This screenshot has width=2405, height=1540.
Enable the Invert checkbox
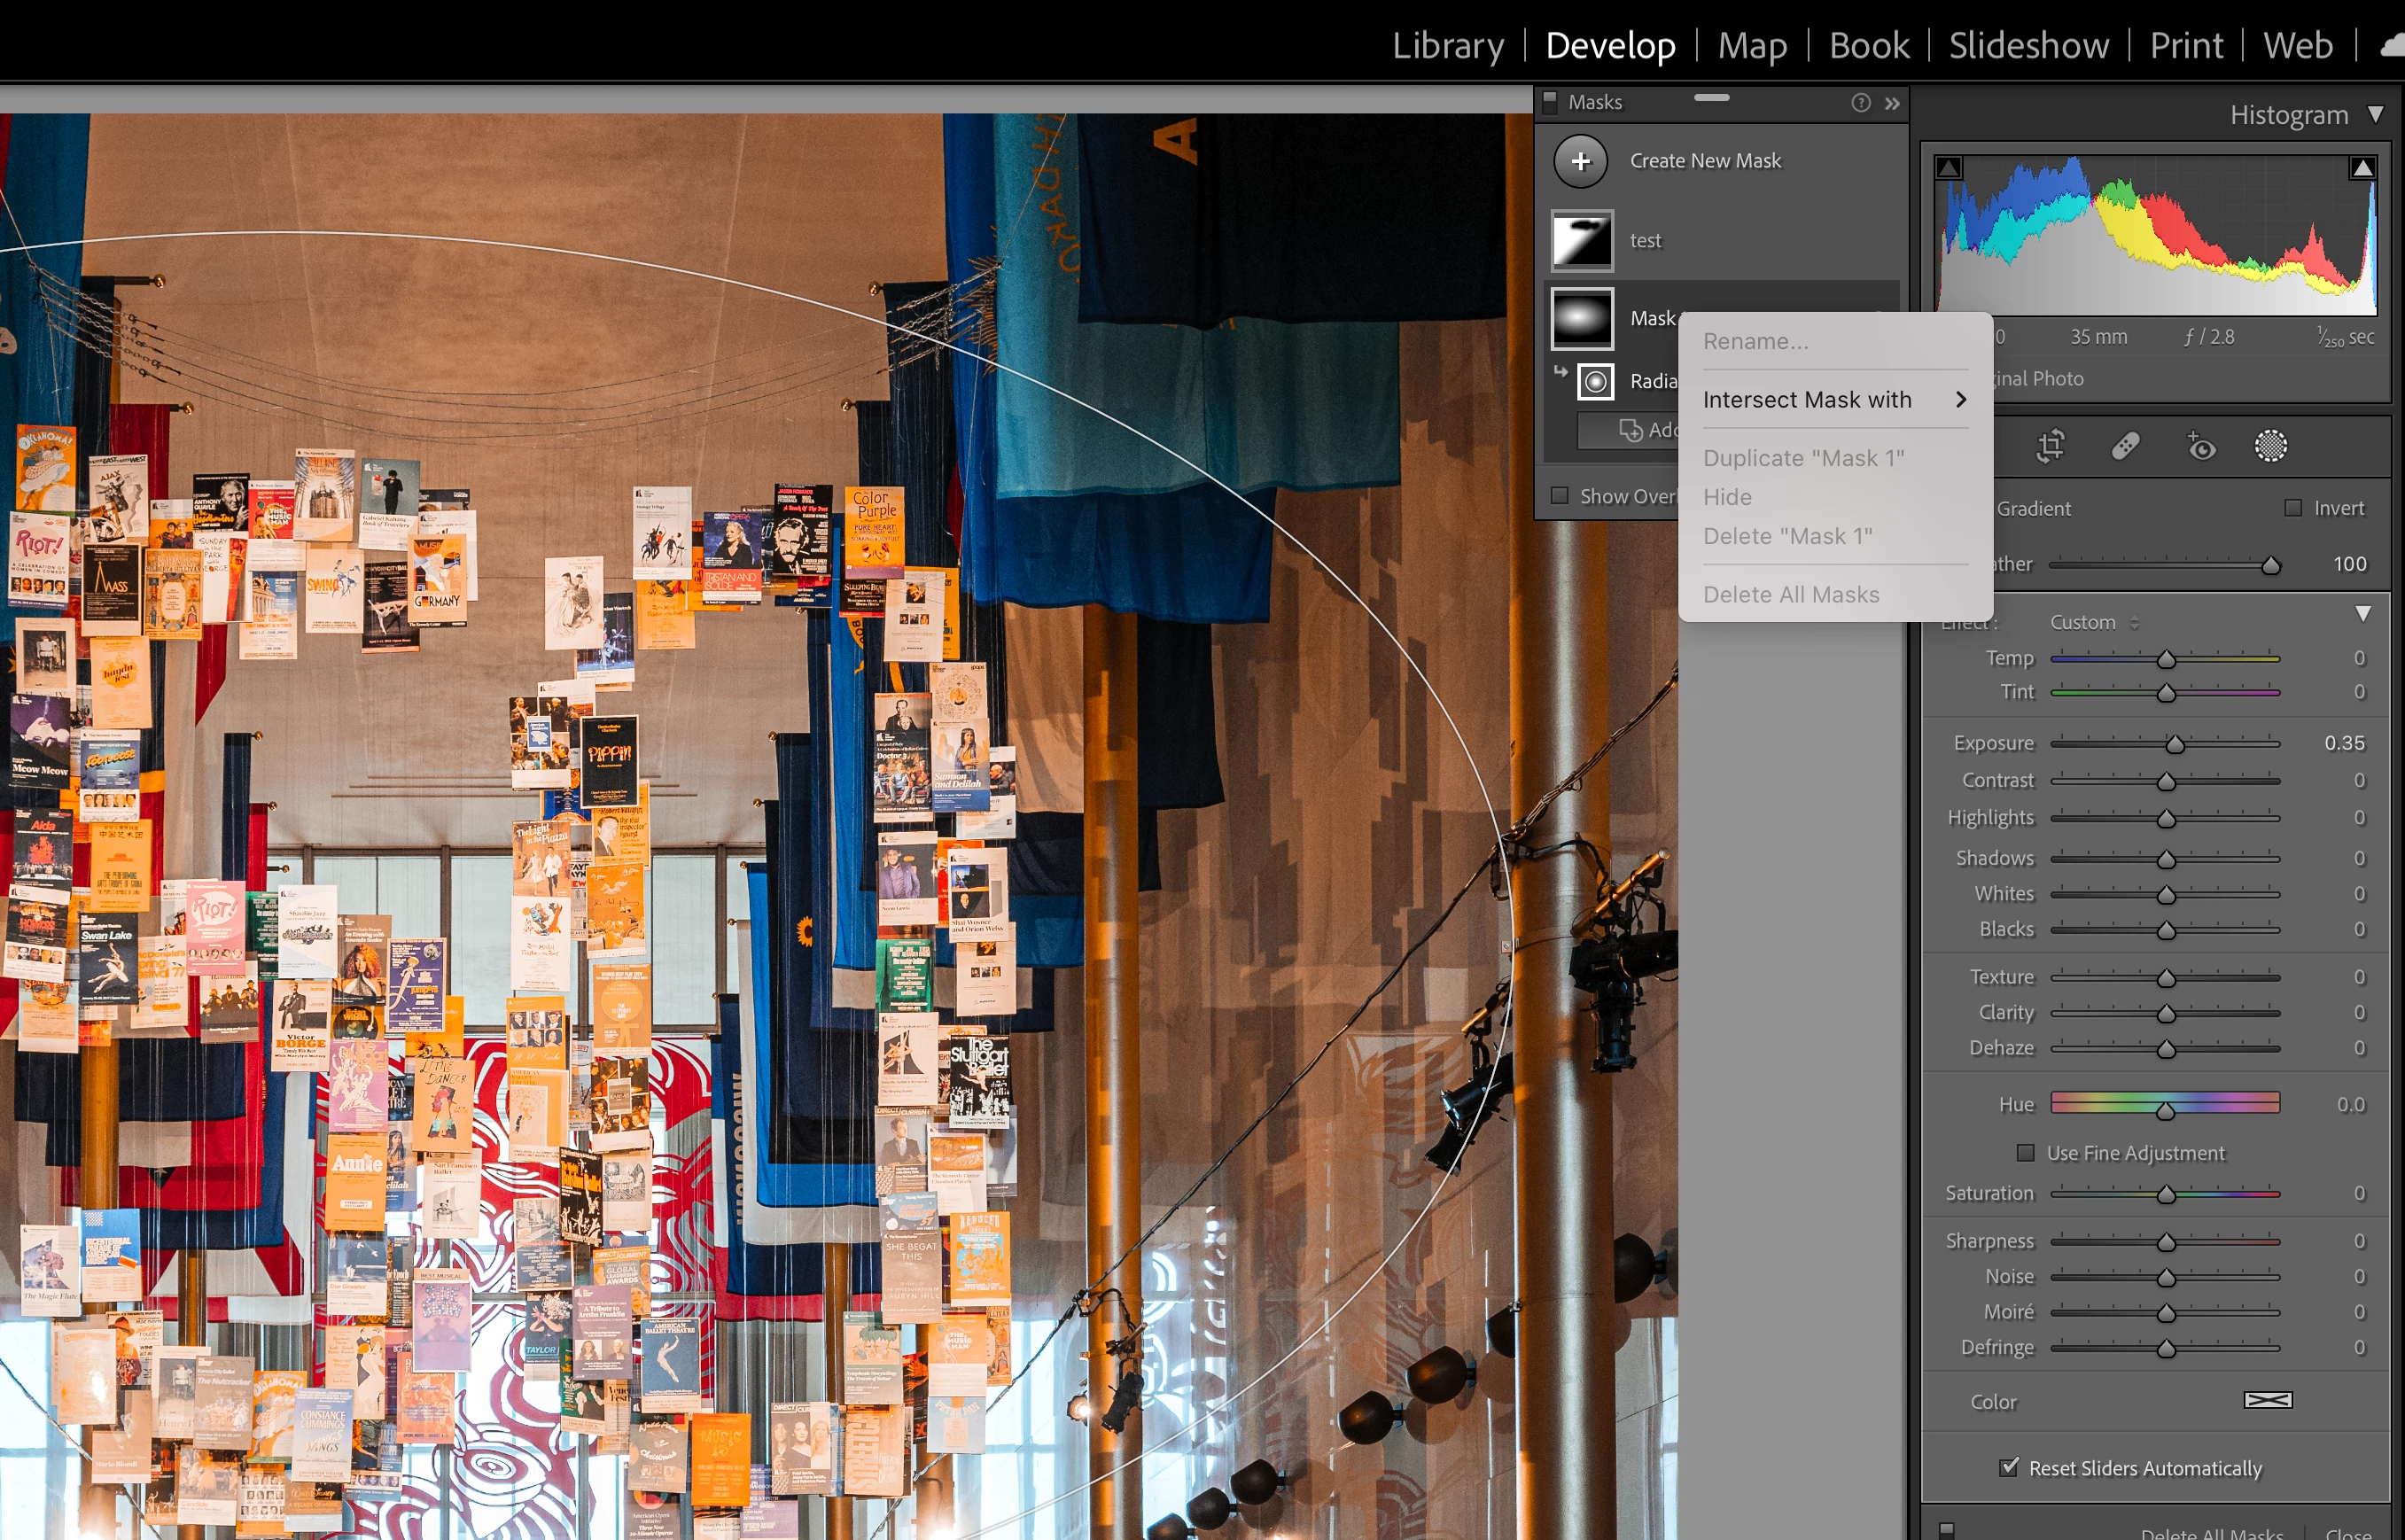click(2293, 508)
